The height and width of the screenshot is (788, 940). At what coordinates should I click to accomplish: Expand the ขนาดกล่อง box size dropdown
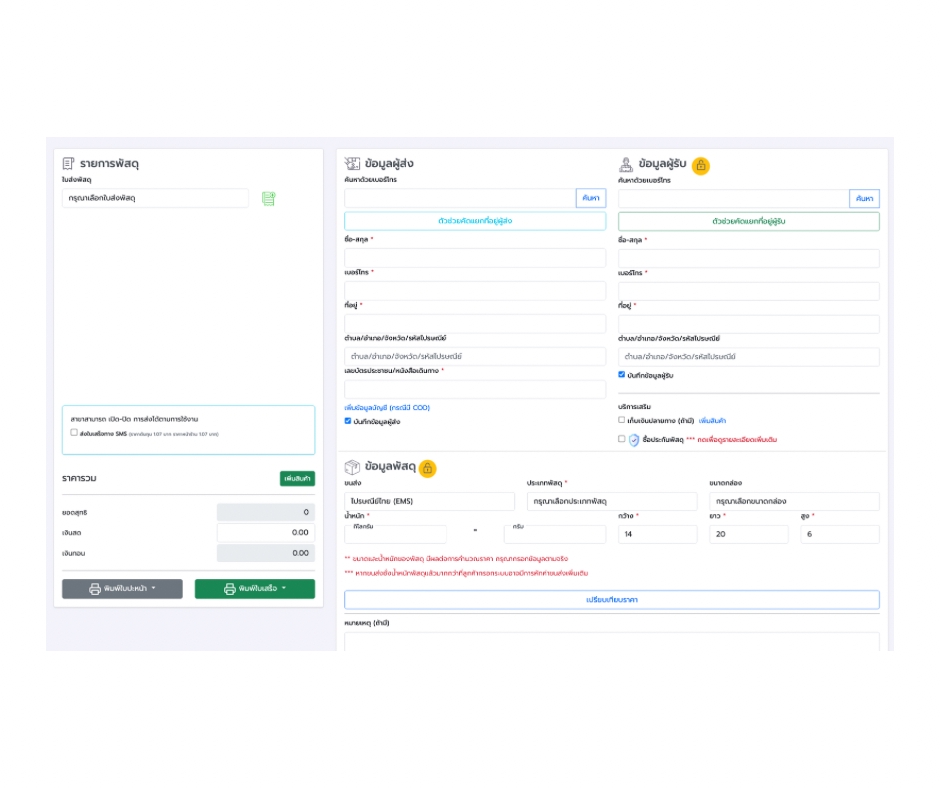pos(794,501)
